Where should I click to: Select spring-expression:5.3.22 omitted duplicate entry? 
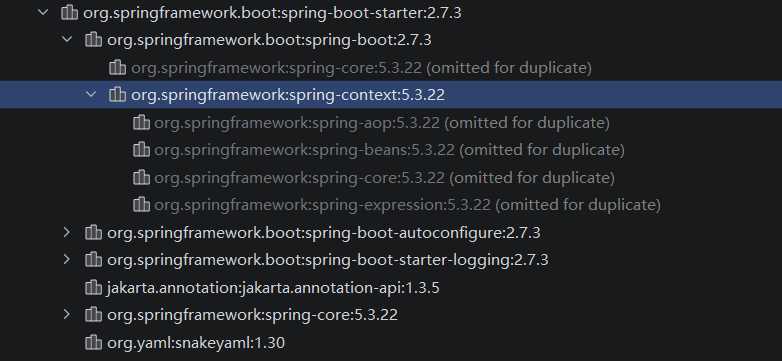pos(407,204)
